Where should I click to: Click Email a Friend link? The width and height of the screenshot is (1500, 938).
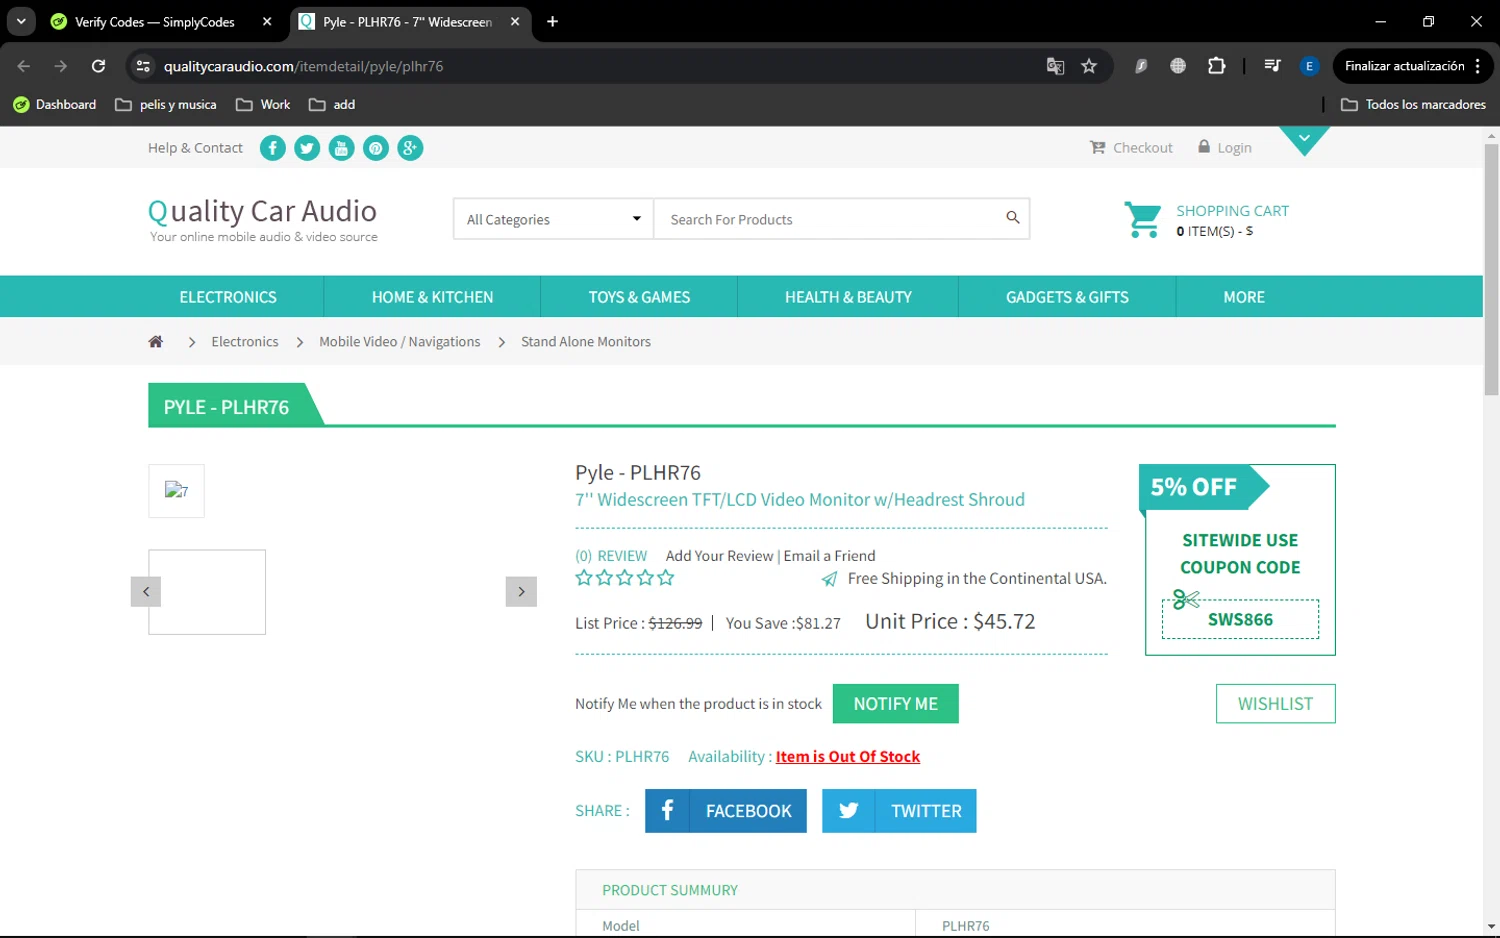click(x=829, y=556)
